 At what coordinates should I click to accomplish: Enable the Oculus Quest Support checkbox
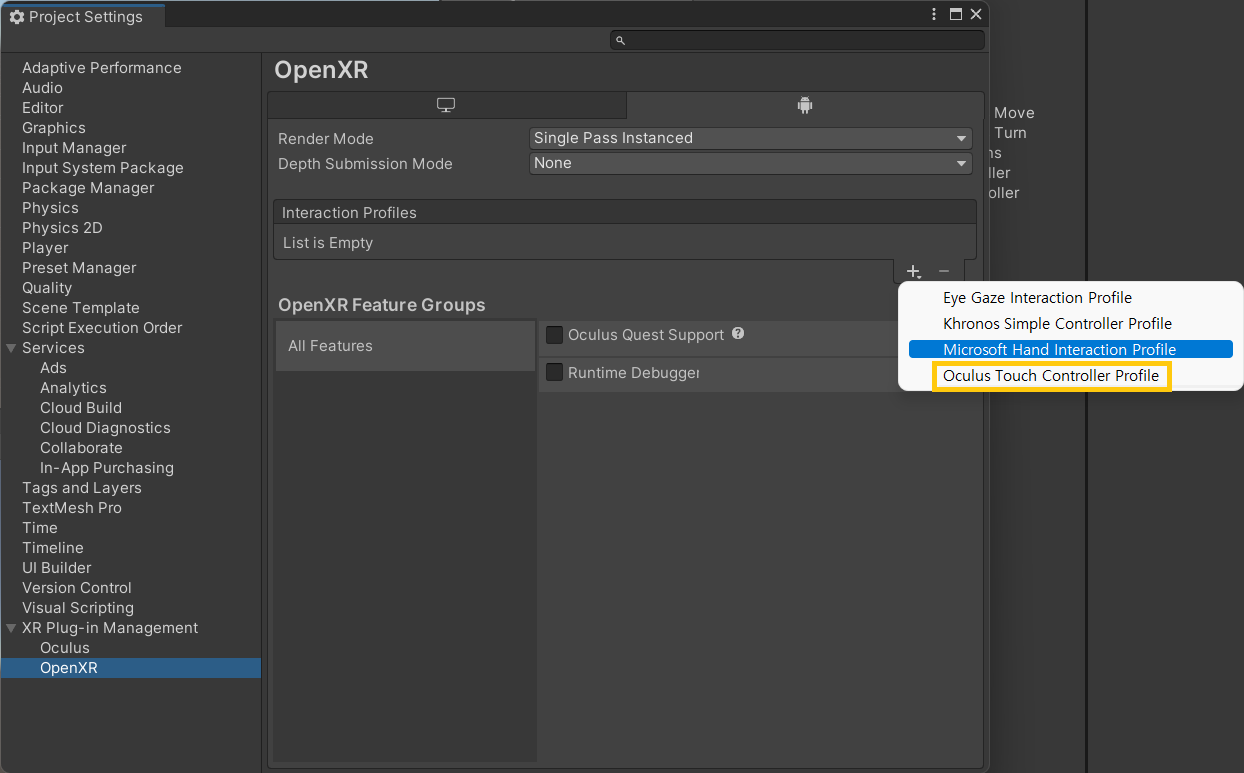pos(555,335)
